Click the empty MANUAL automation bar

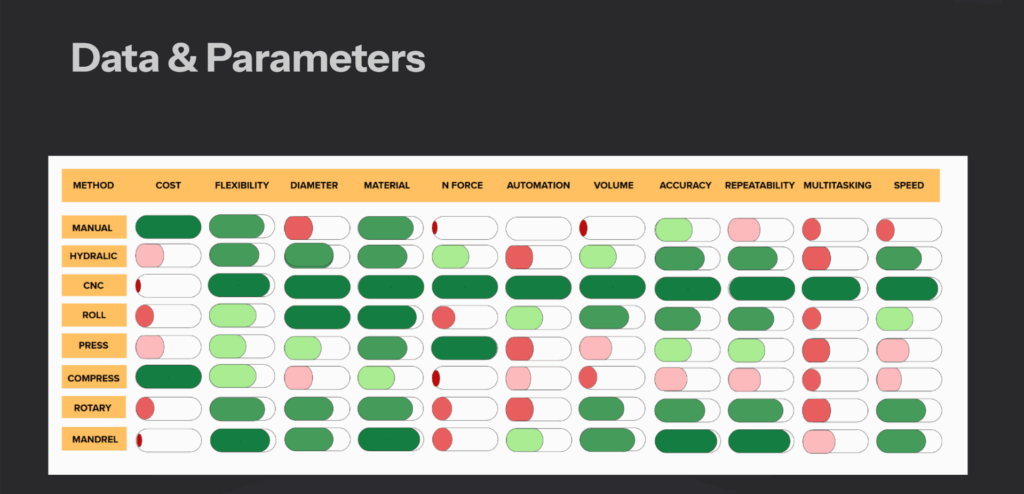click(538, 229)
